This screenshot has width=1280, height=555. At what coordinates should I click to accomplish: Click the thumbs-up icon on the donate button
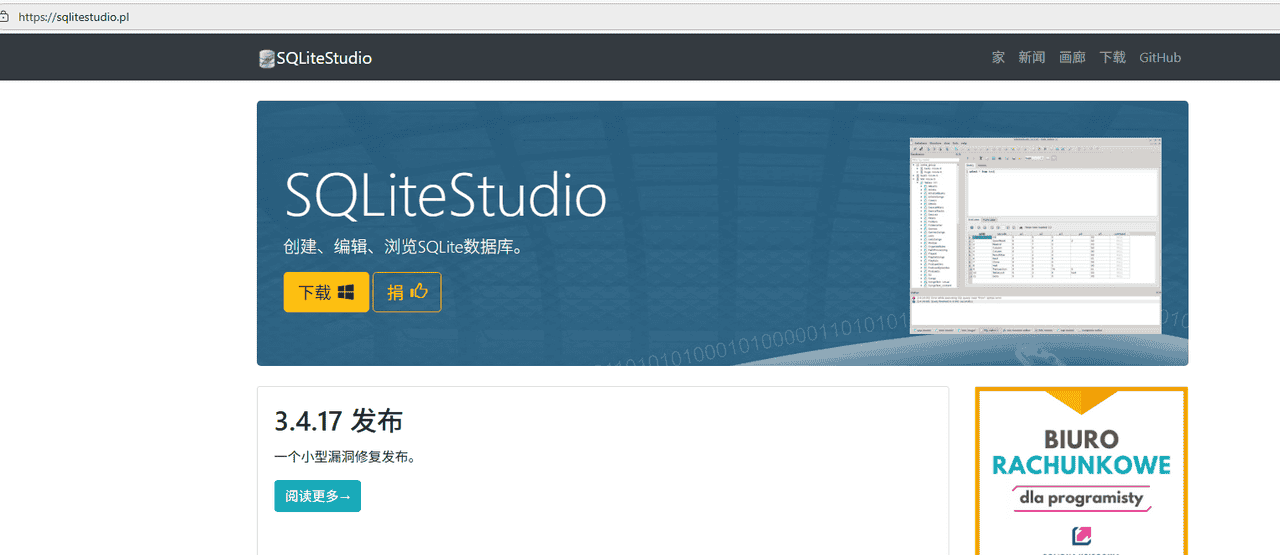click(419, 292)
